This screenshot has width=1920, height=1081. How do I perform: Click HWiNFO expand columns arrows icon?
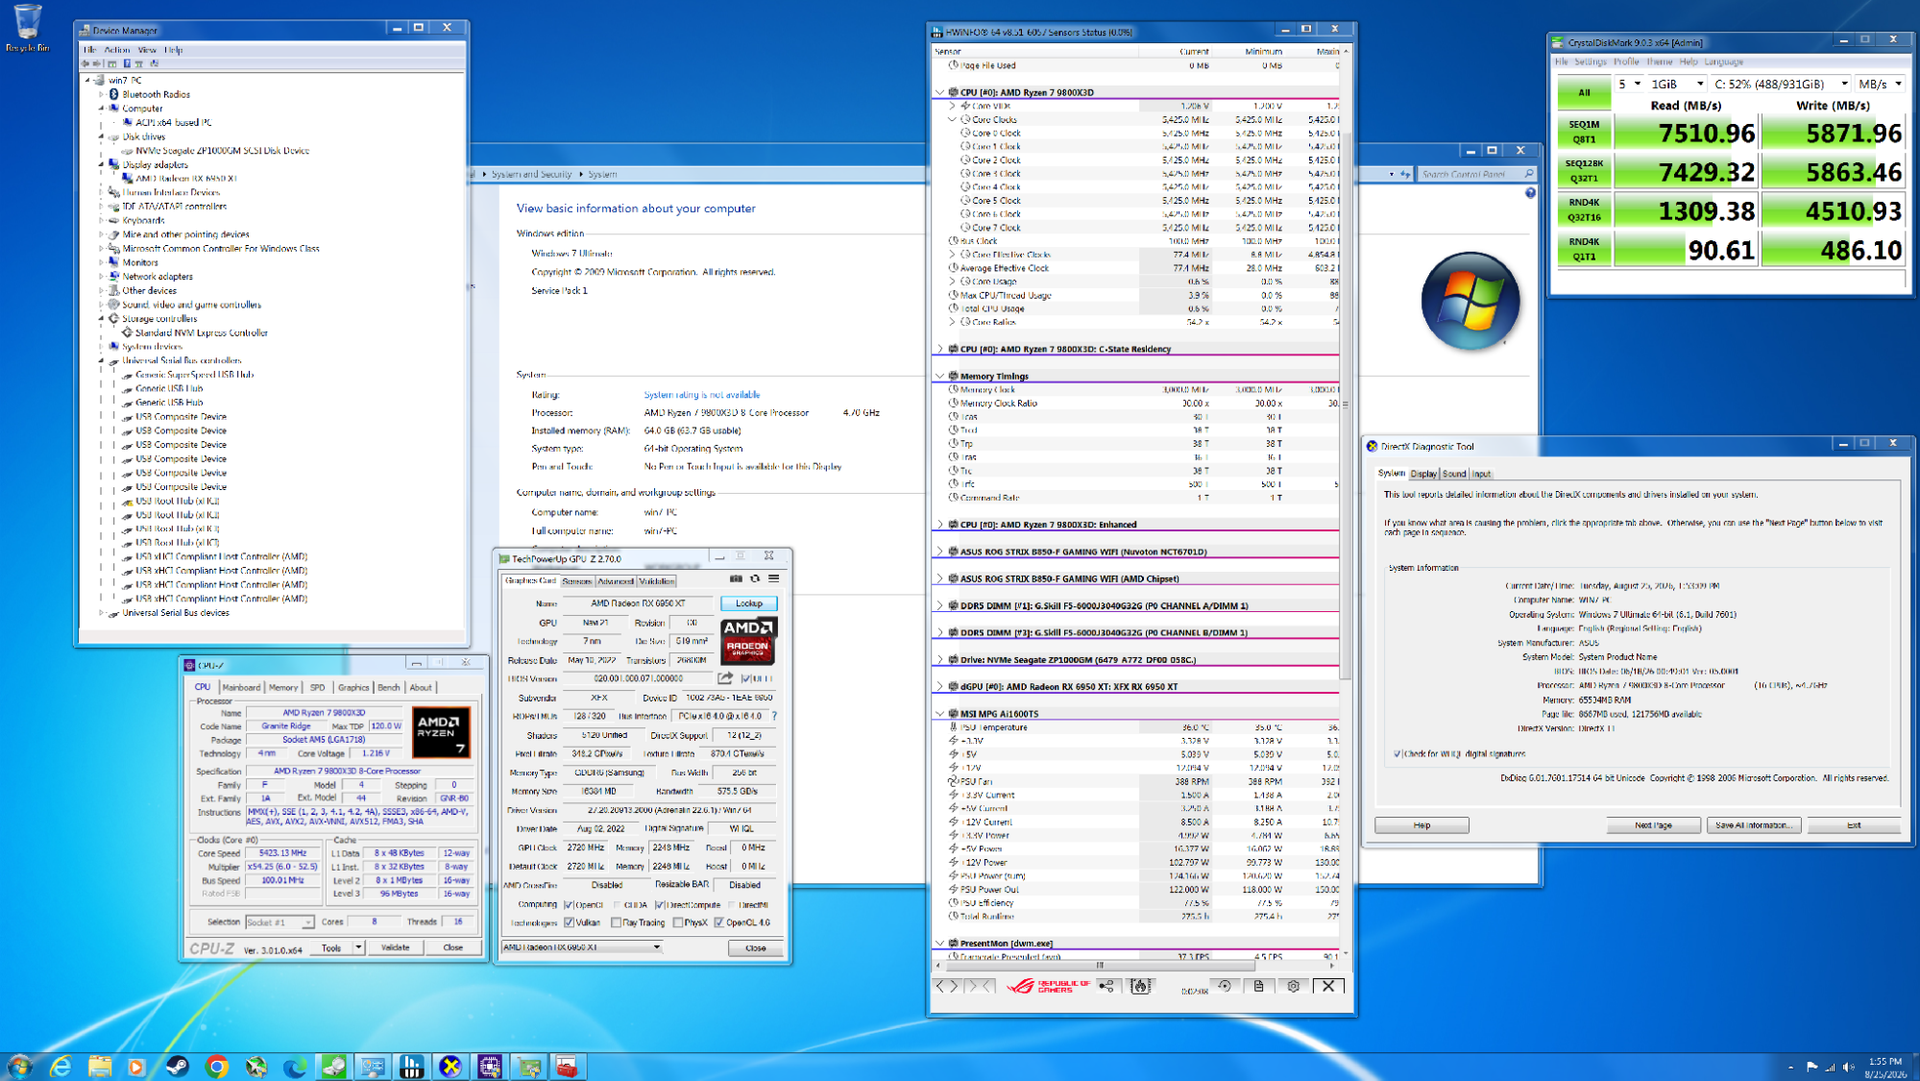946,986
